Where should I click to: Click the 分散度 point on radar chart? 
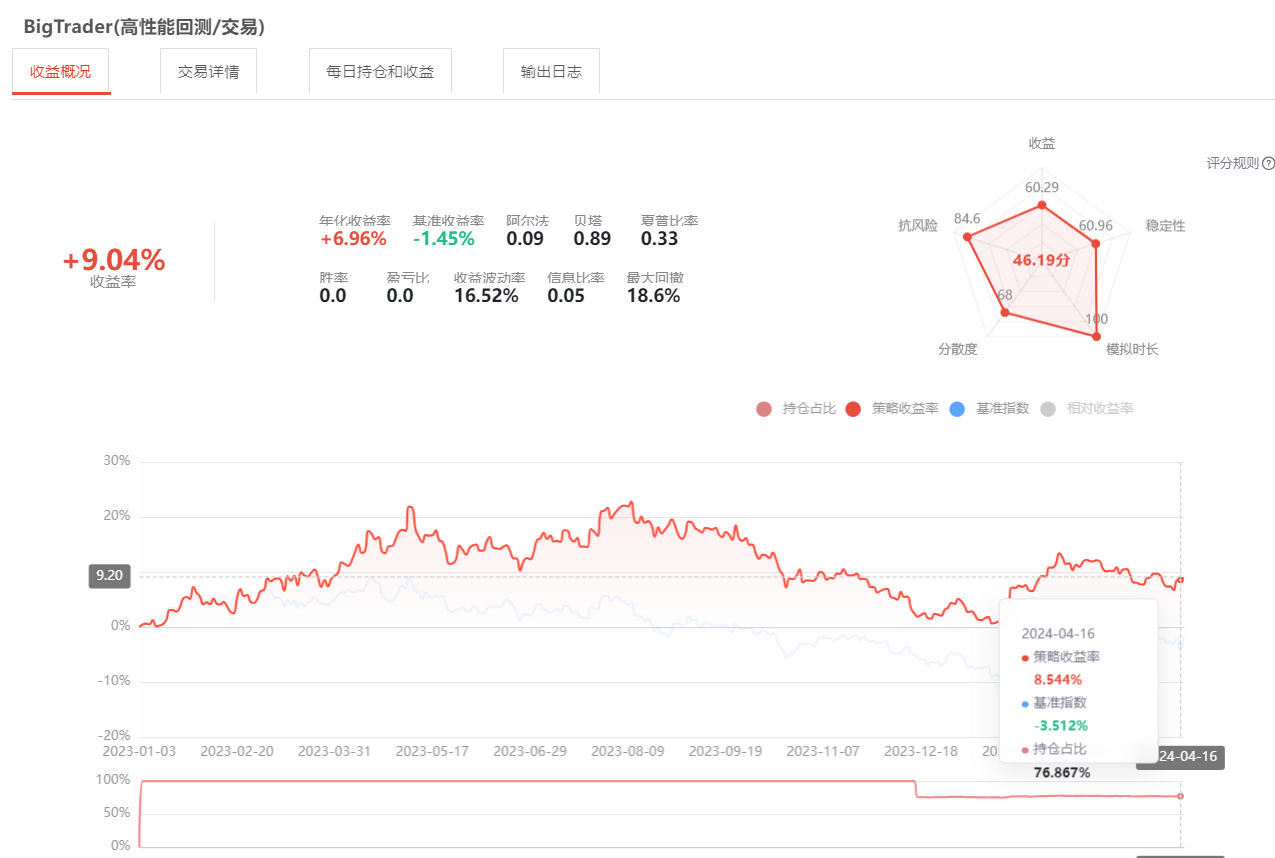pos(1005,314)
